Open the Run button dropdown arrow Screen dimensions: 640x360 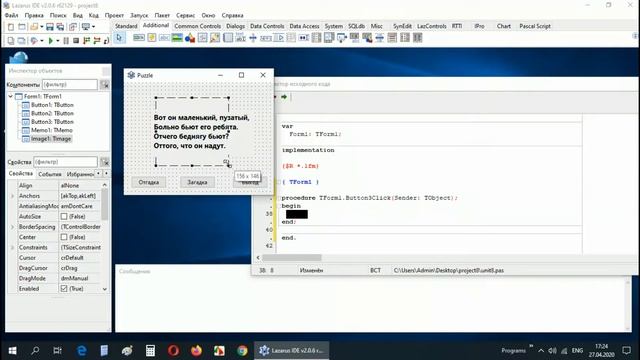(57, 41)
